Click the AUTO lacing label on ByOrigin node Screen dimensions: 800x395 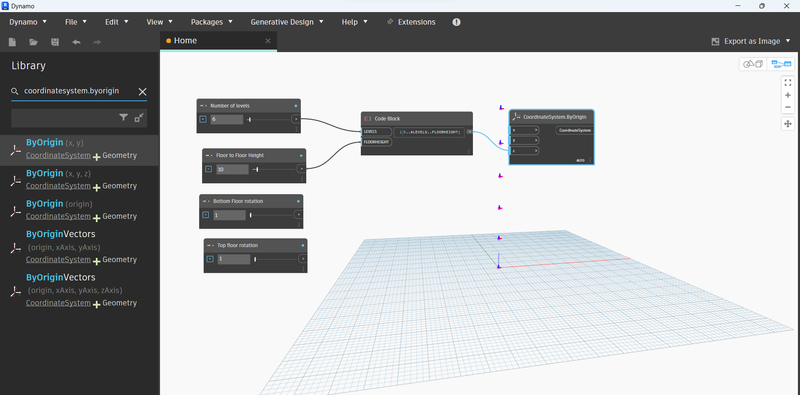(580, 160)
